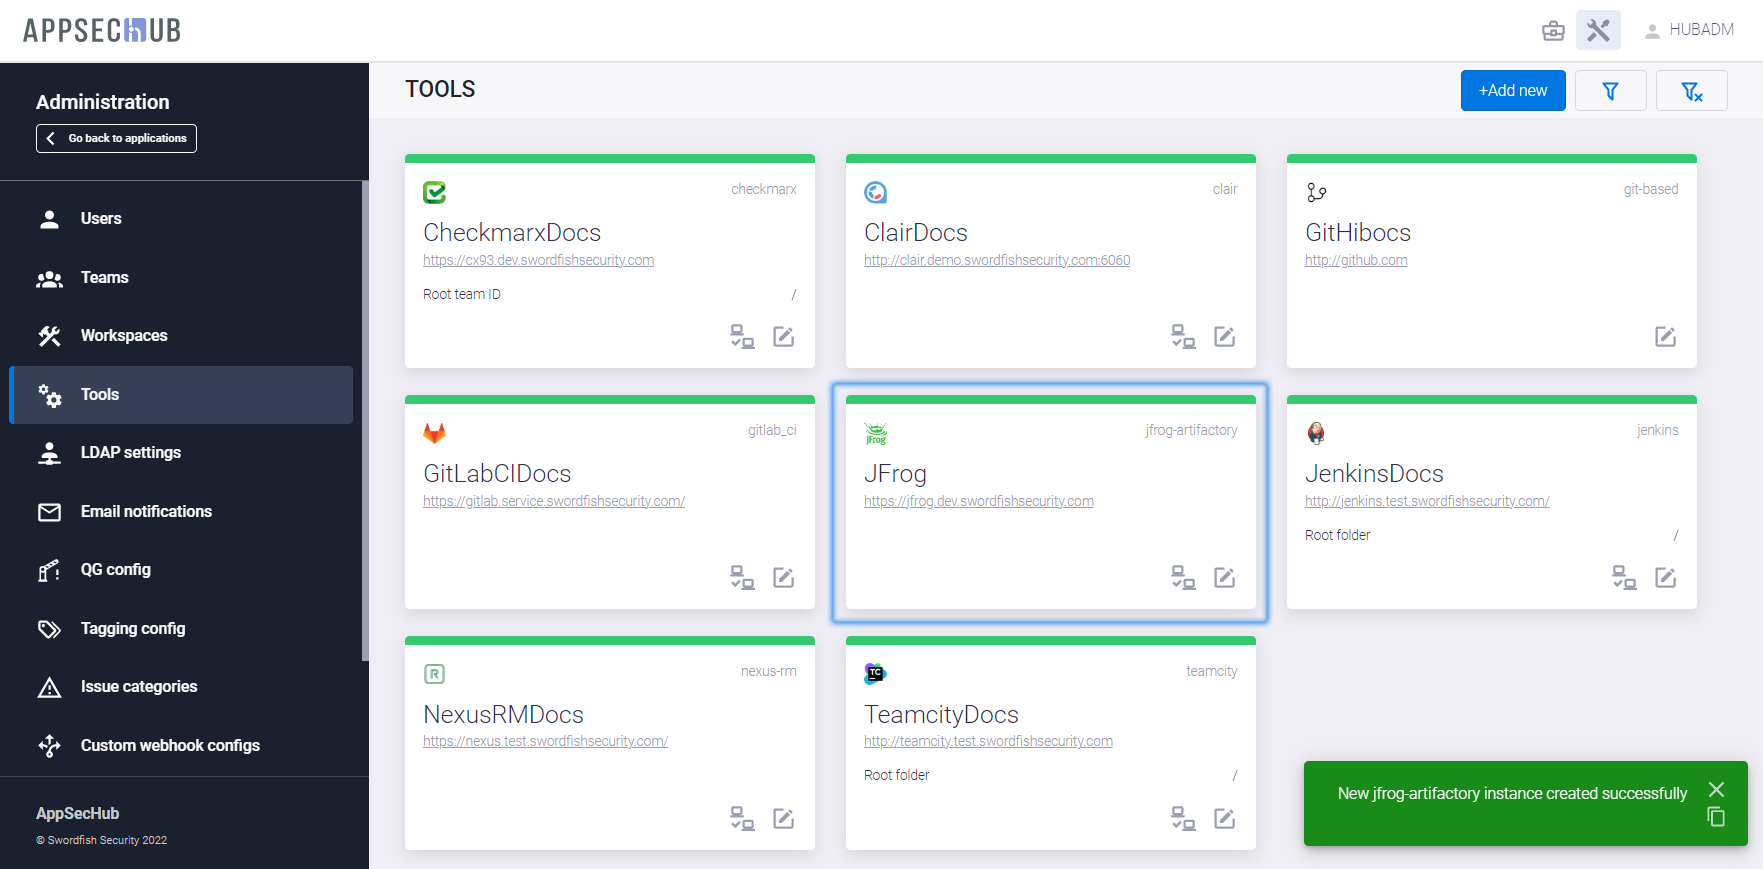Open edit for GitHibocs tool
The image size is (1763, 869).
(x=1665, y=337)
